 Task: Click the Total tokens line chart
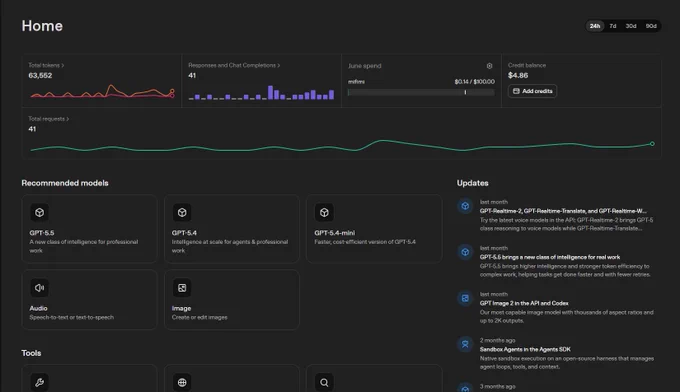tap(102, 91)
